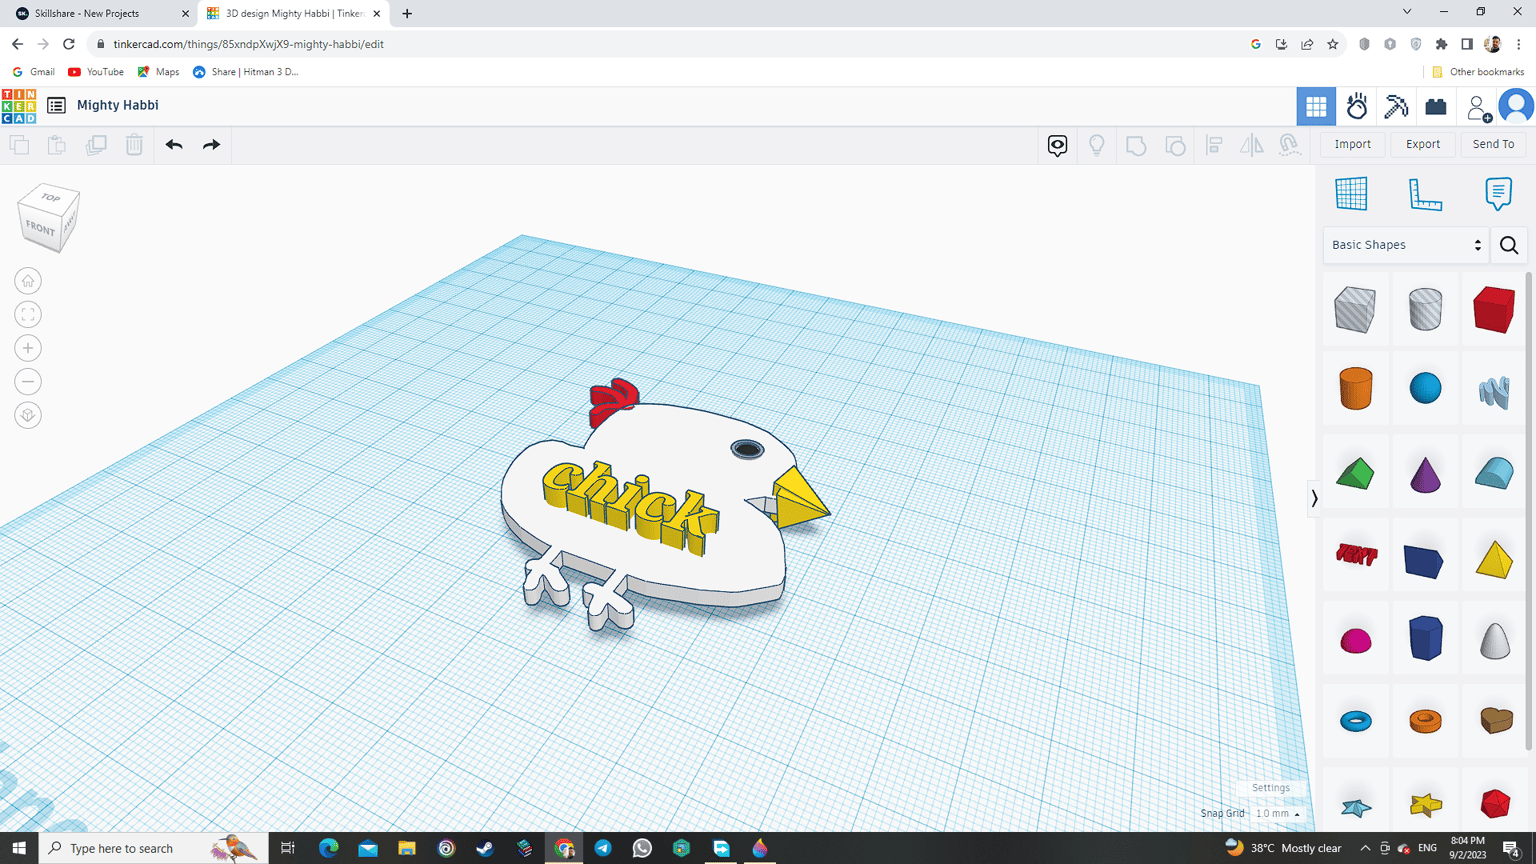Select the Workplane tool

click(x=1351, y=193)
